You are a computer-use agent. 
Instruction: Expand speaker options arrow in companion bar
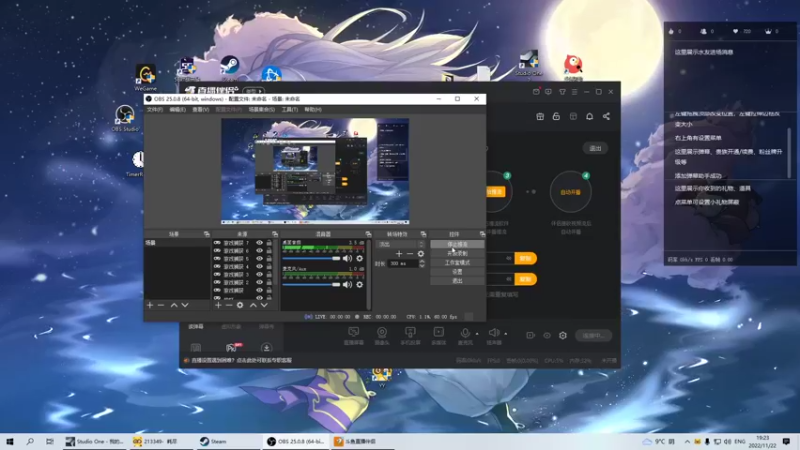click(506, 334)
